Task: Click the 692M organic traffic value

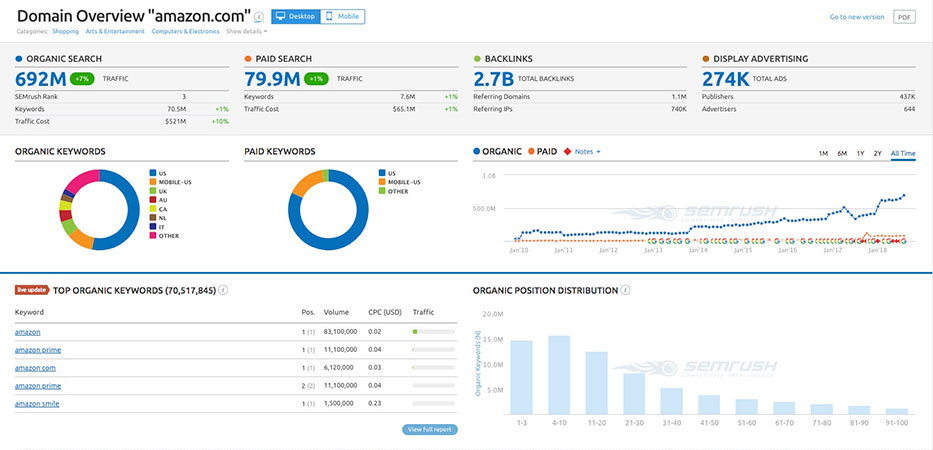Action: [40, 79]
